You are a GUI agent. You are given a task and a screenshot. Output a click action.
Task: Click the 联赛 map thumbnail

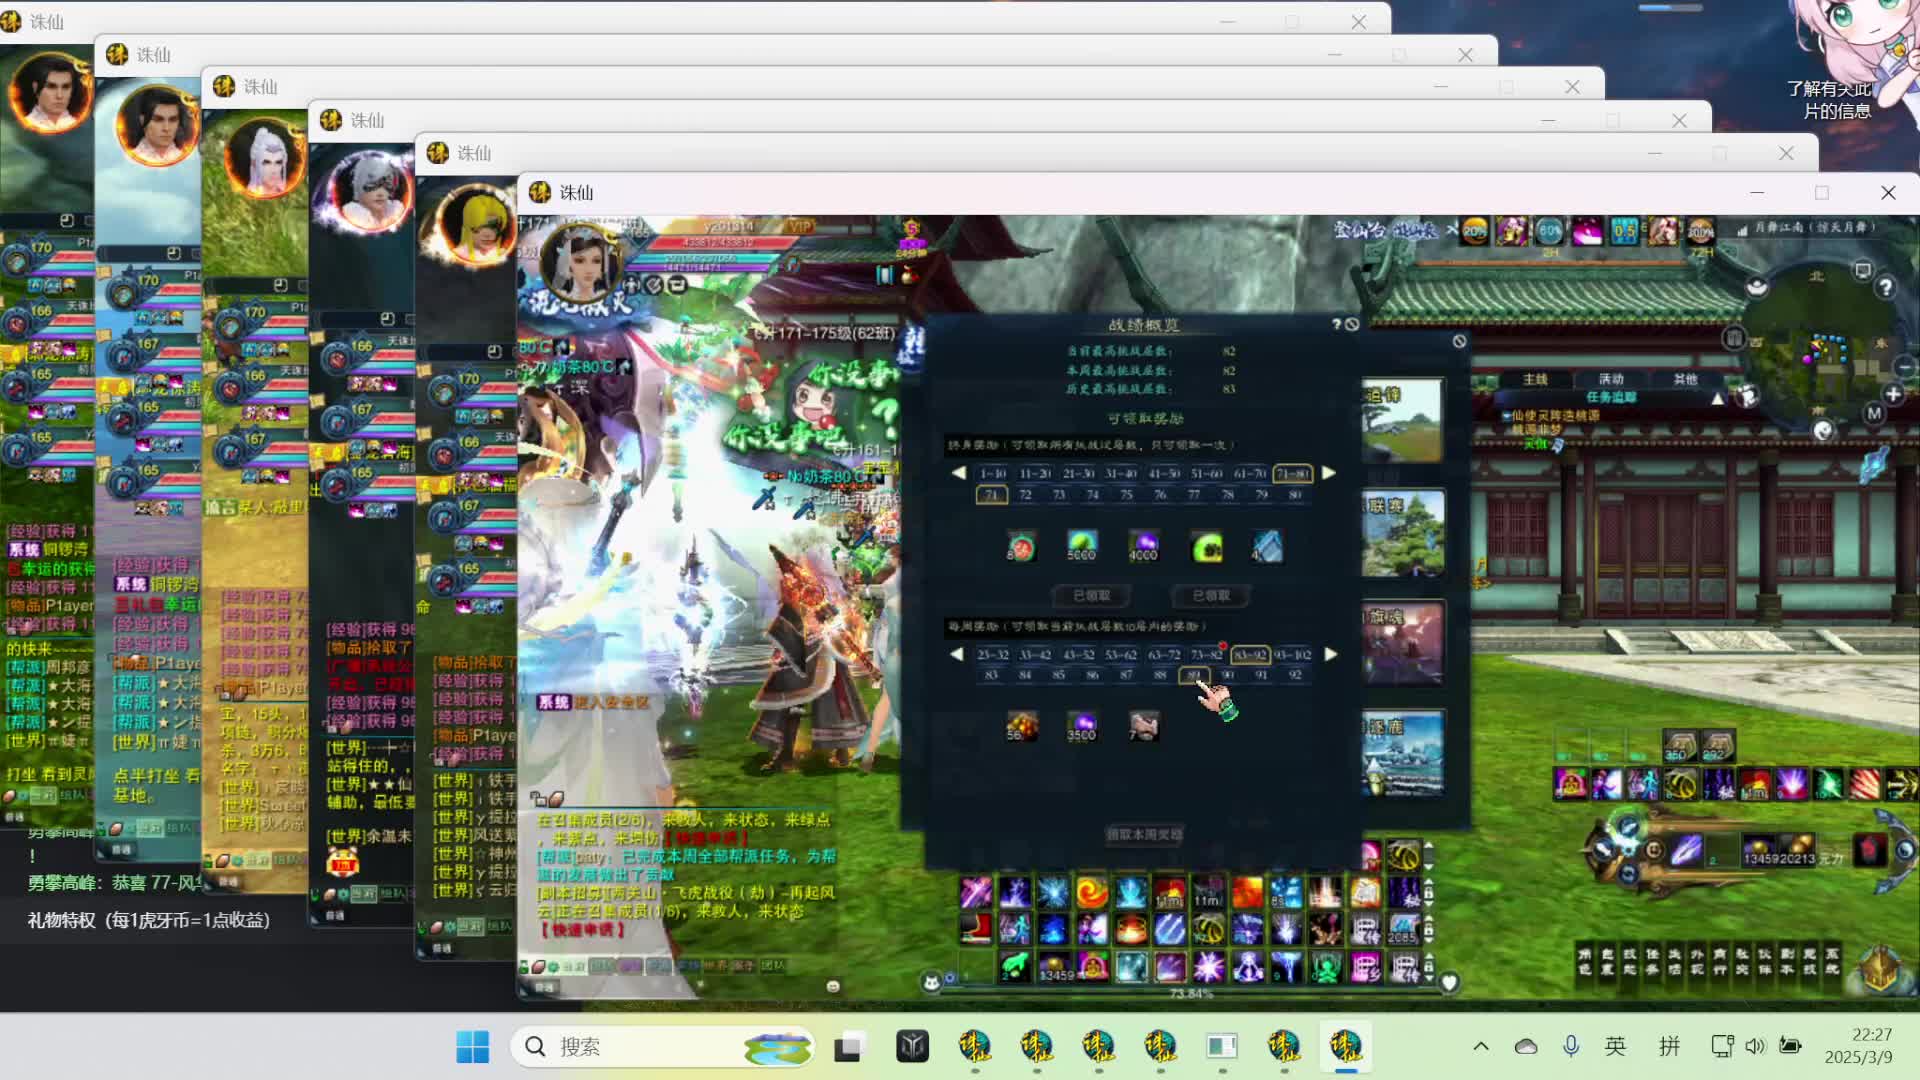coord(1402,533)
